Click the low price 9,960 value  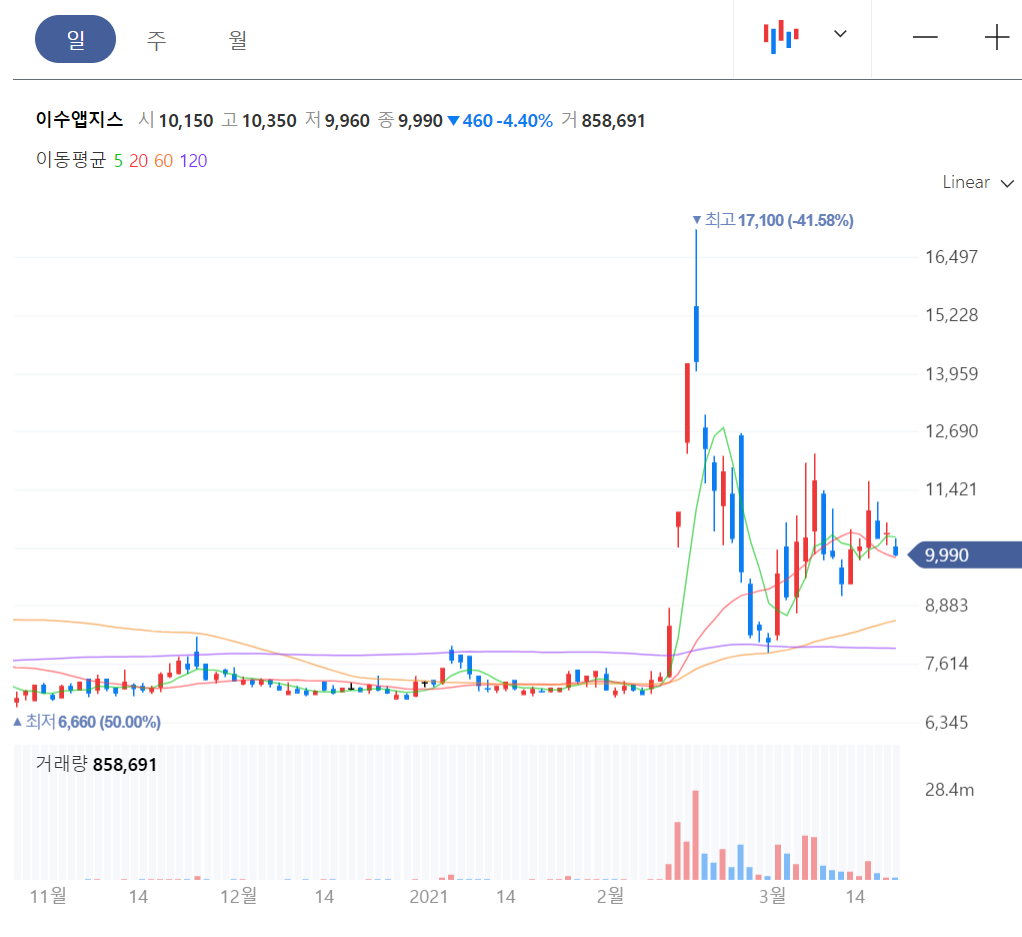click(347, 121)
